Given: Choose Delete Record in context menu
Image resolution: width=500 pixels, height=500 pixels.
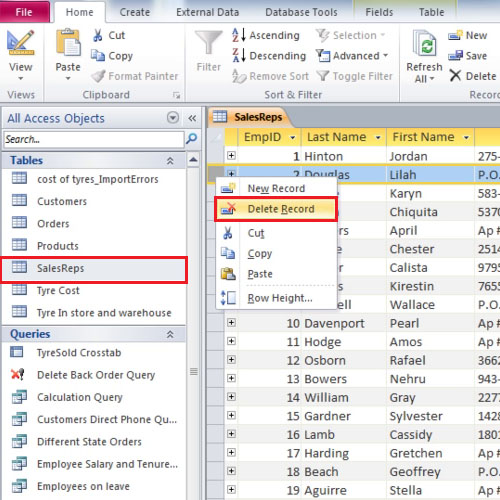Looking at the screenshot, I should pos(276,209).
